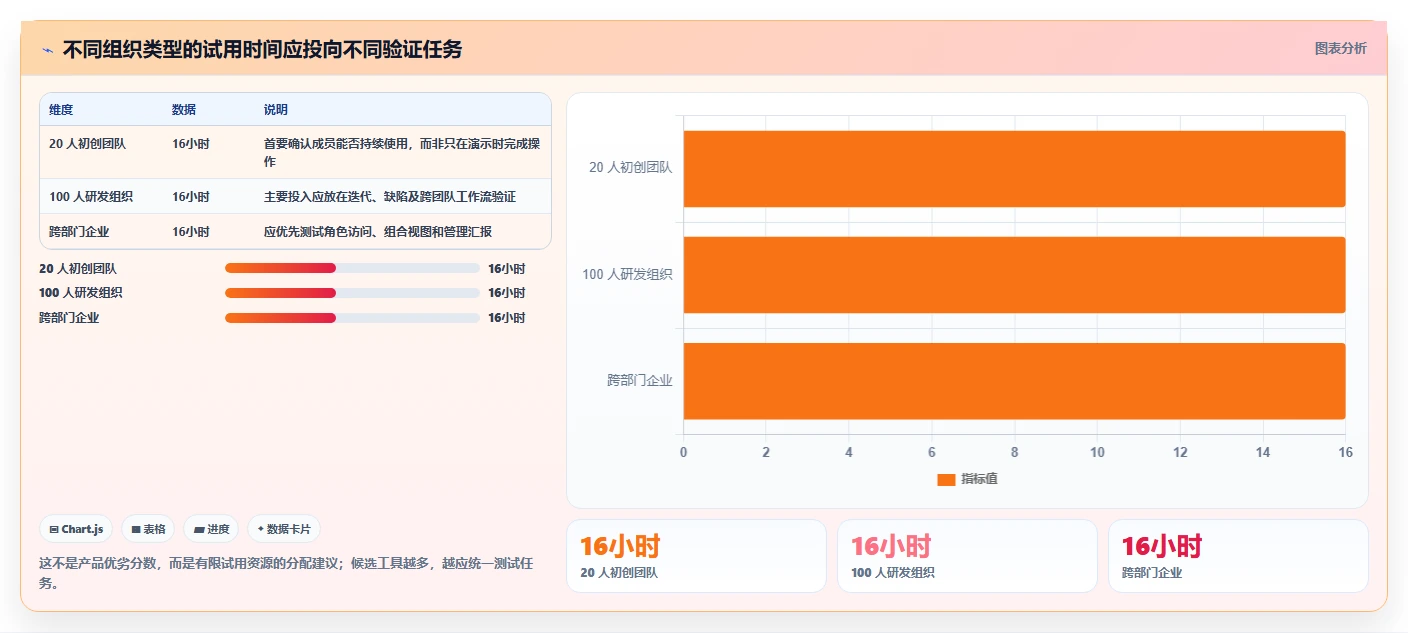Select the 数据卡片 tag chip
Image resolution: width=1408 pixels, height=633 pixels.
coord(284,529)
